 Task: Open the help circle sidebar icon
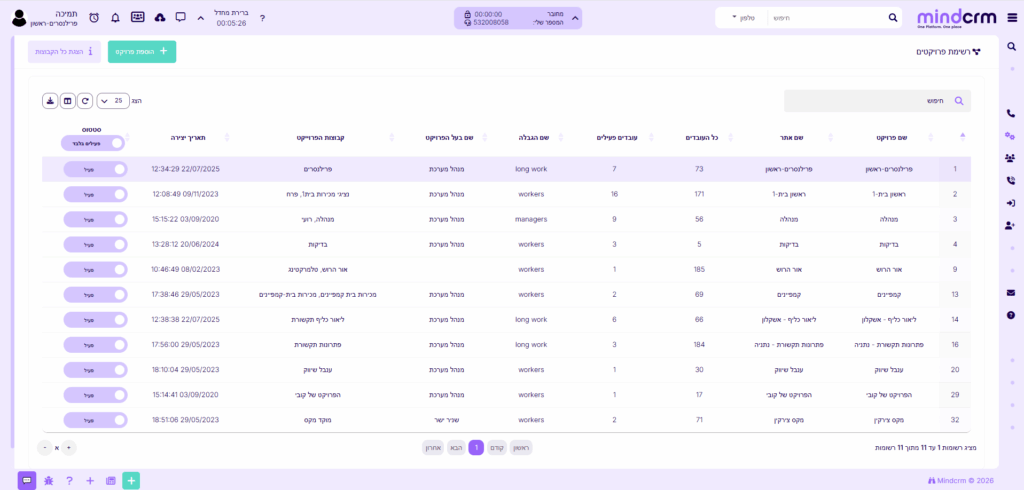tap(1011, 315)
